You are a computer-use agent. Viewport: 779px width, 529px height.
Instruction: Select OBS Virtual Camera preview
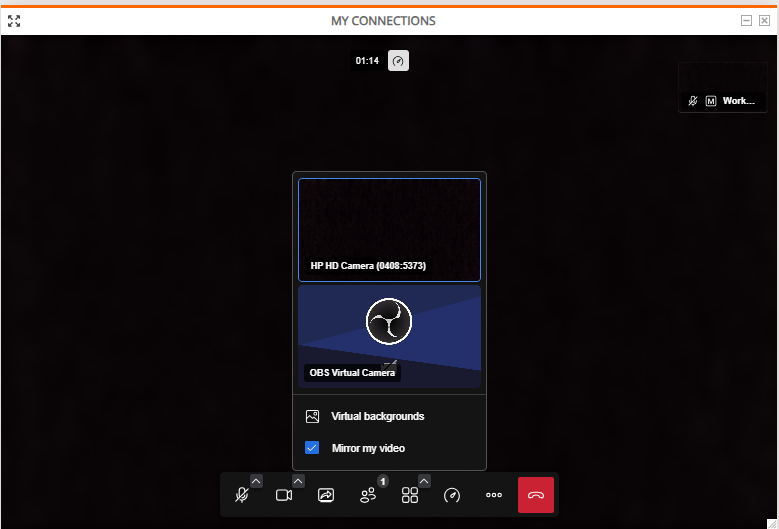point(389,336)
